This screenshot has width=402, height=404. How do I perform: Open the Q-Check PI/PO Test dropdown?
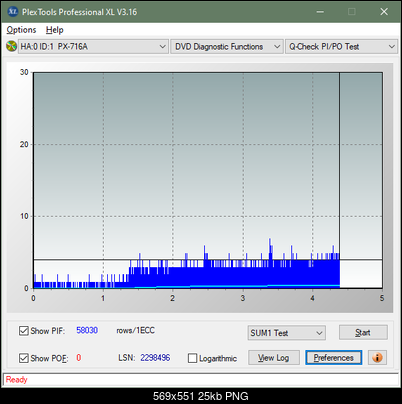[x=341, y=47]
